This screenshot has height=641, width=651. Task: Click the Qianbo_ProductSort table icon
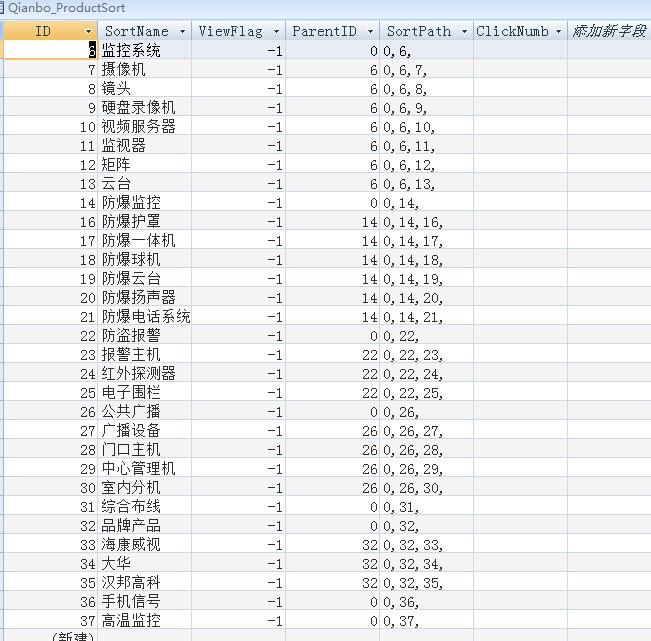point(2,8)
